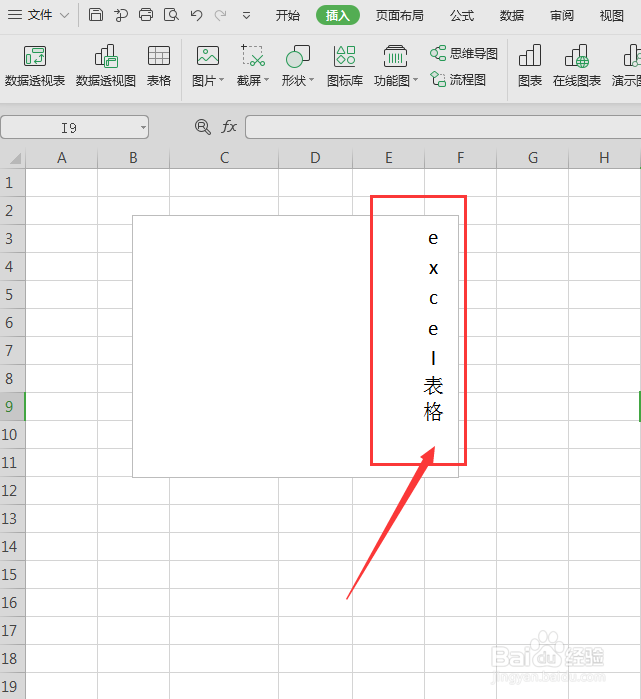Expand the 功能图 dropdown arrow

tap(415, 80)
